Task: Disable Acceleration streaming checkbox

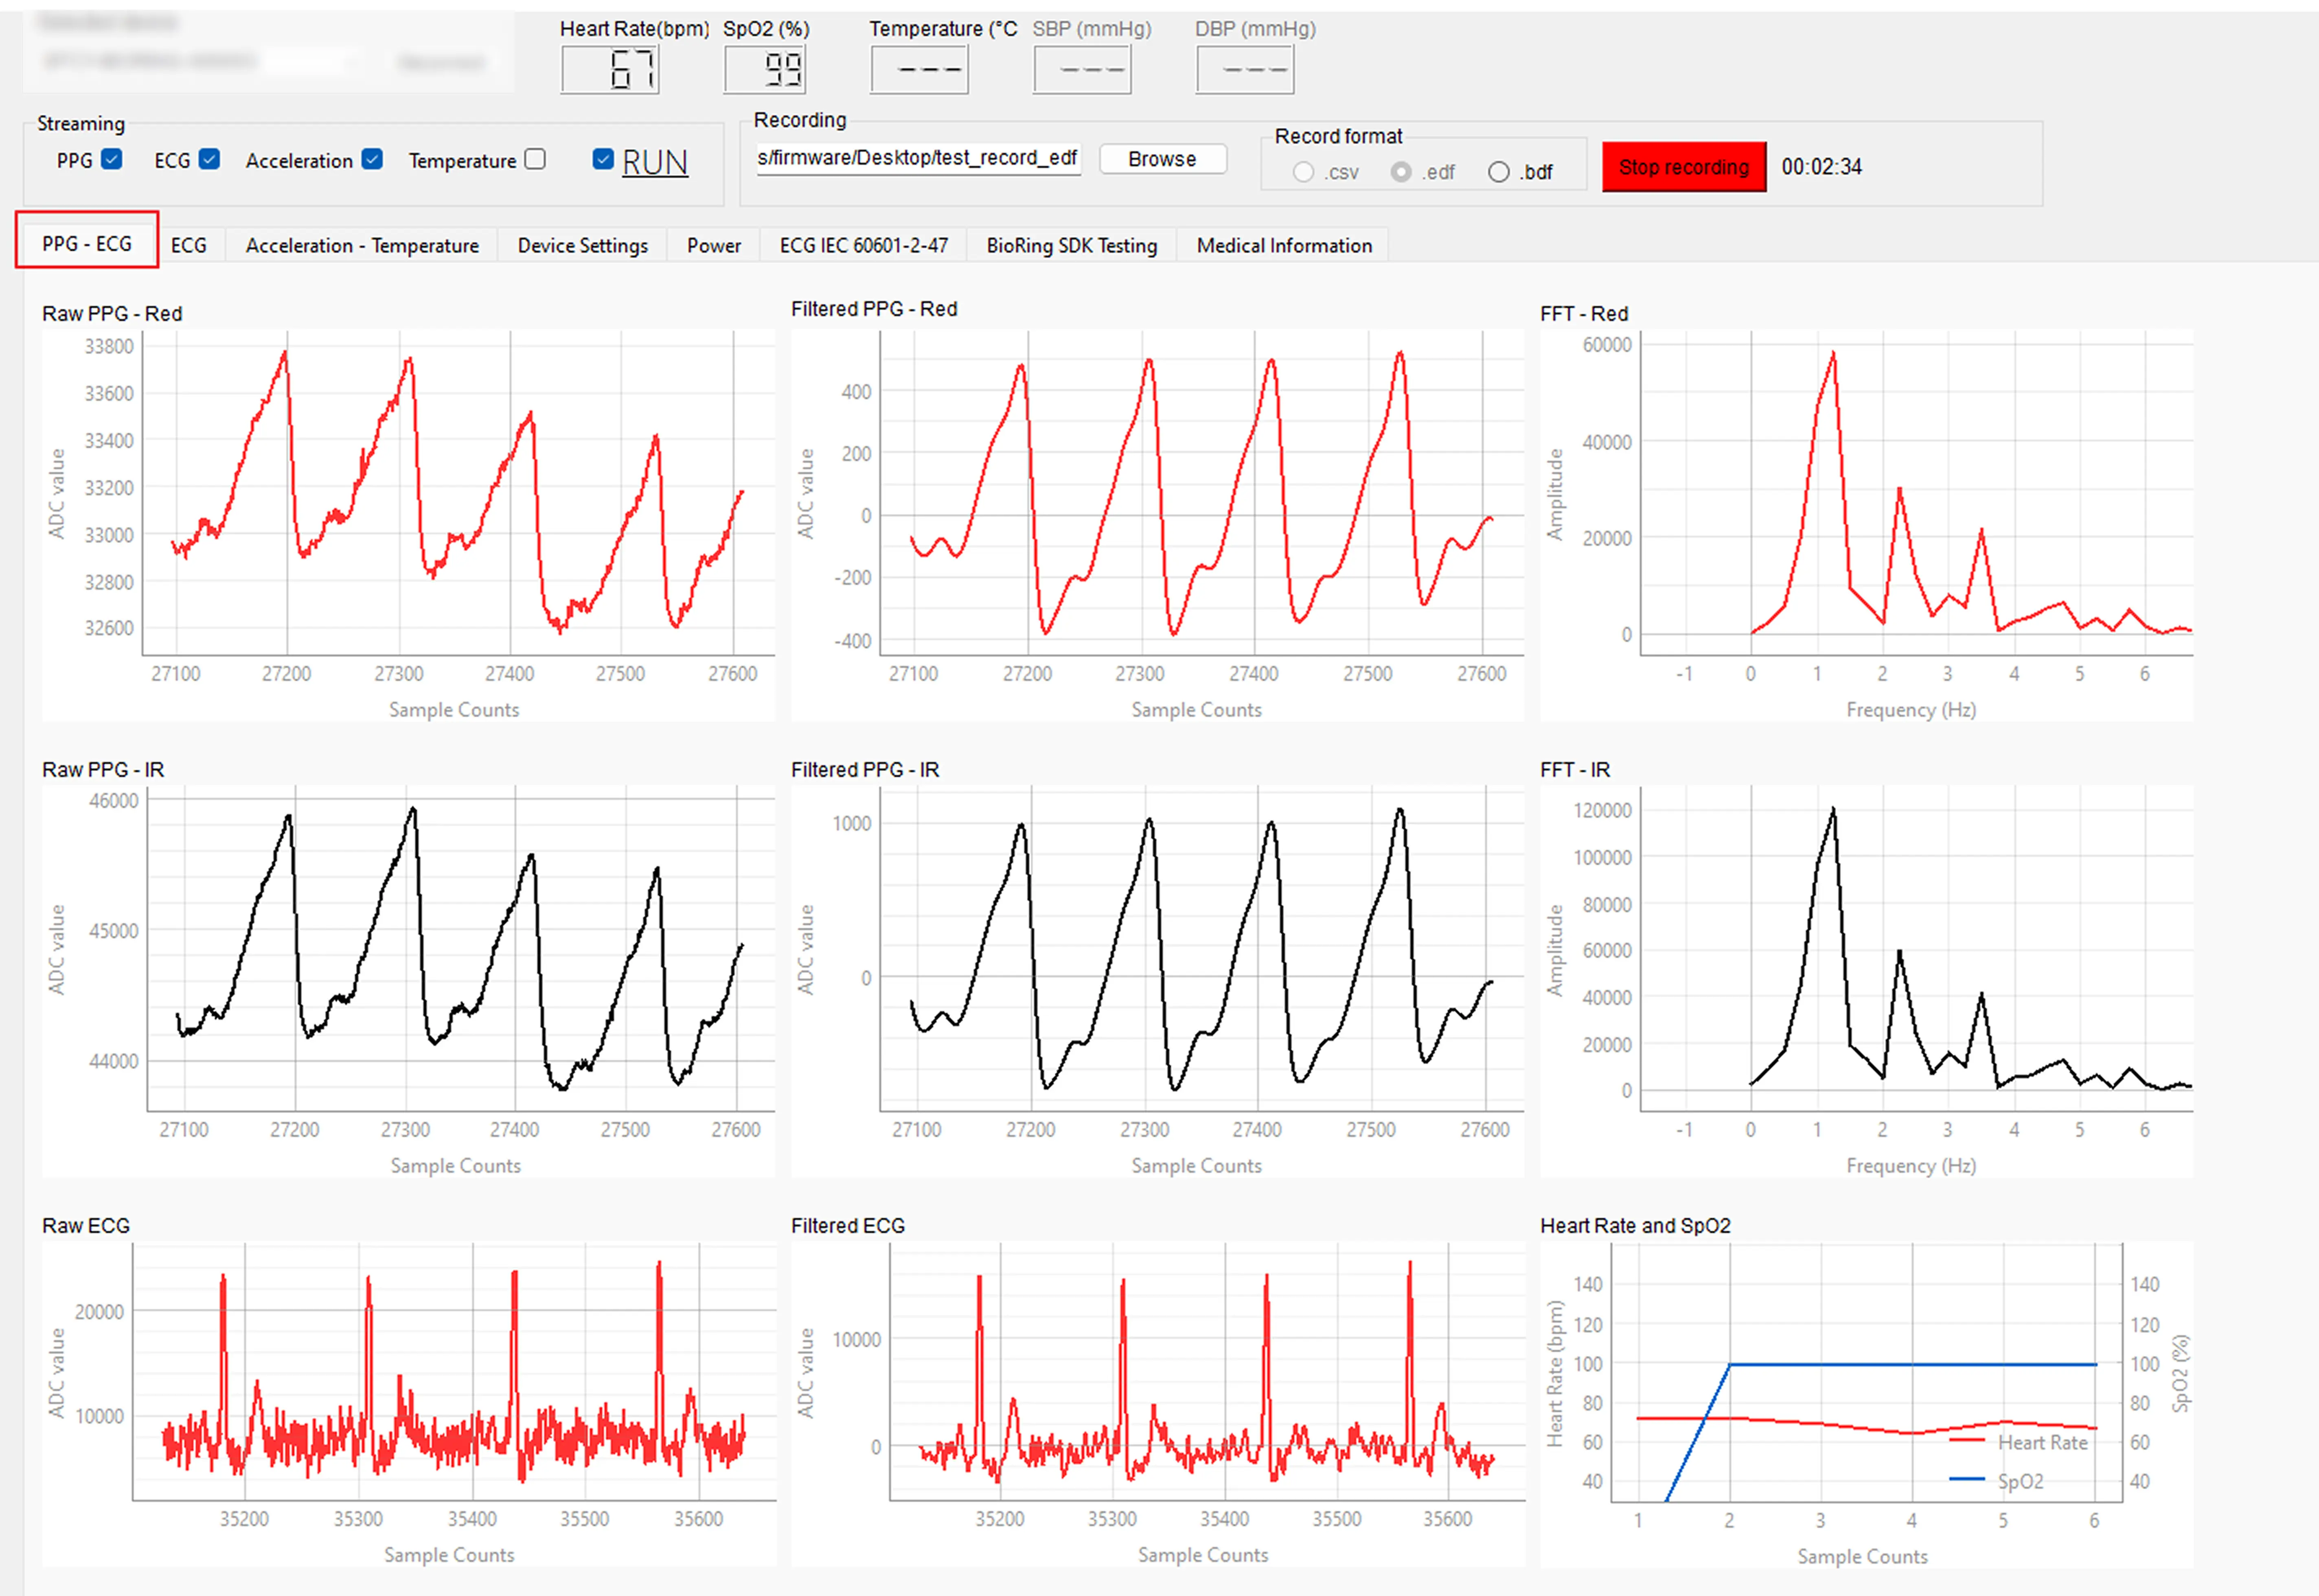Action: point(372,160)
